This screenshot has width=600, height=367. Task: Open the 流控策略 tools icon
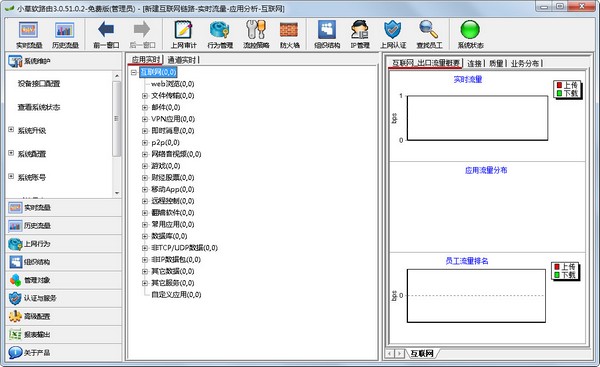[x=256, y=35]
